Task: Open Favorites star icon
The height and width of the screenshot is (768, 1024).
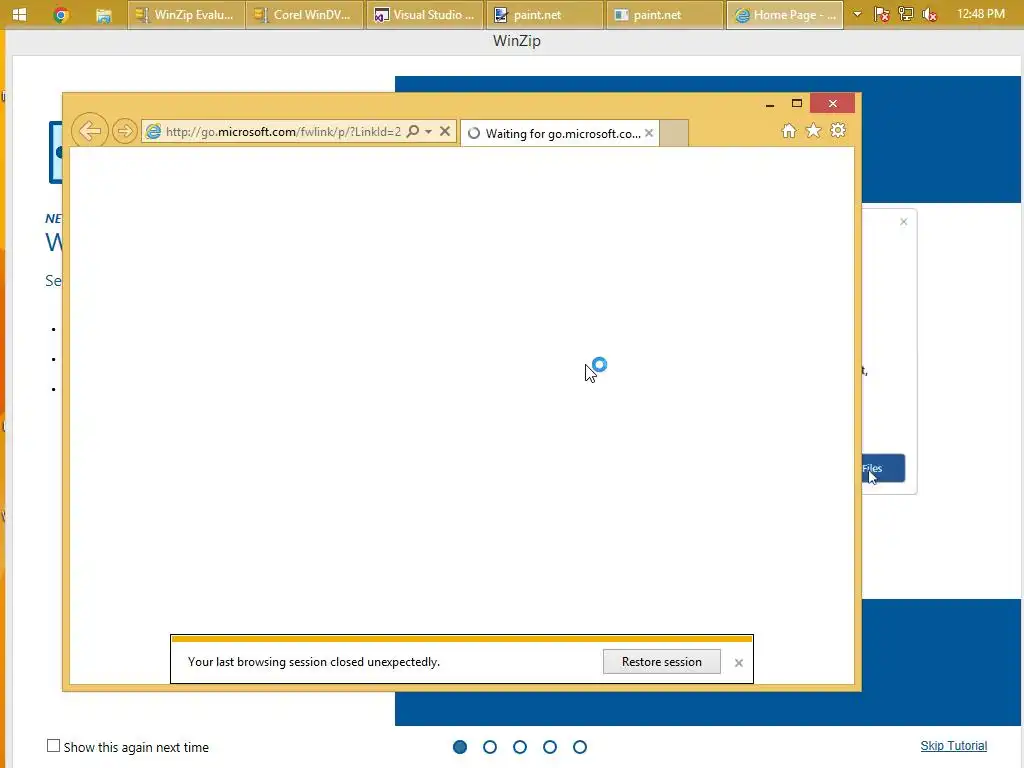Action: pos(813,131)
